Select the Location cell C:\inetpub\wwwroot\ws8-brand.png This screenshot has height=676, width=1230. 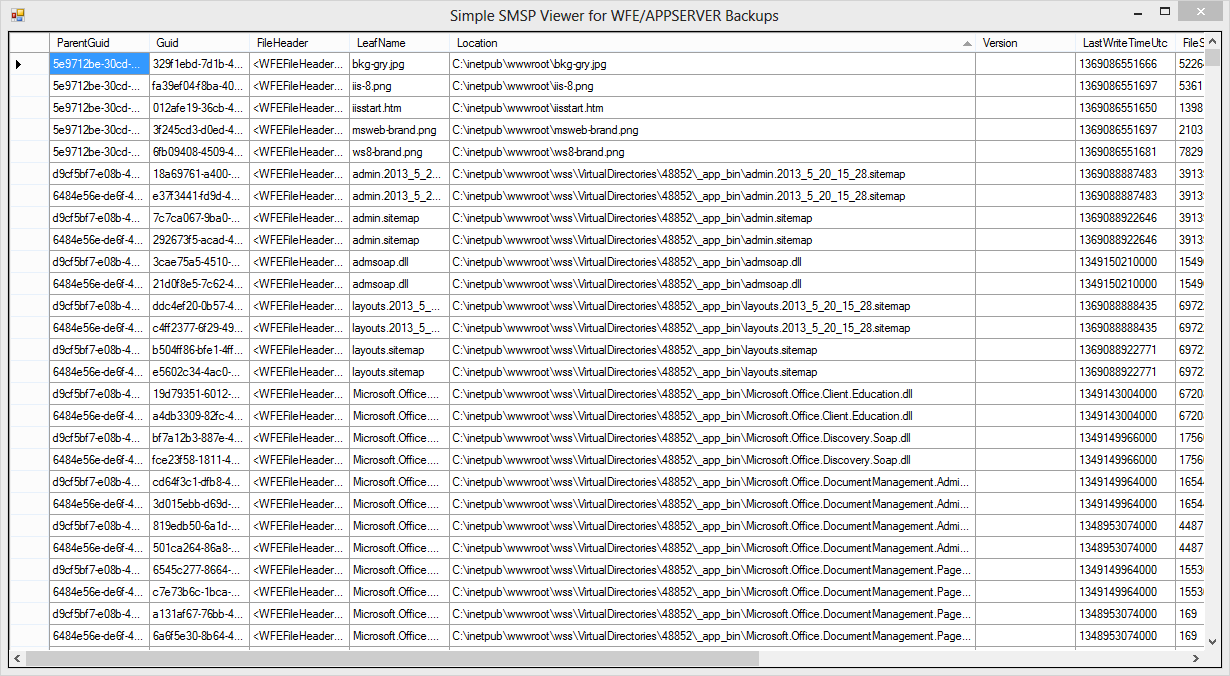pyautogui.click(x=712, y=152)
